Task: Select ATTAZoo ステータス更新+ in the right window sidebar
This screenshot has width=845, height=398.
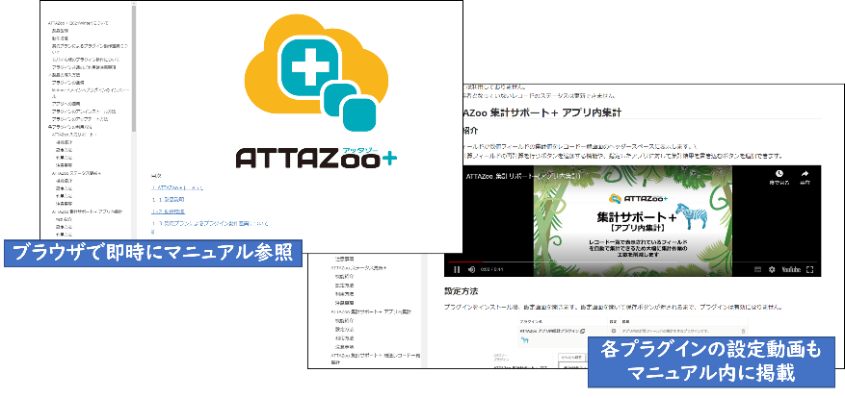Action: (359, 267)
